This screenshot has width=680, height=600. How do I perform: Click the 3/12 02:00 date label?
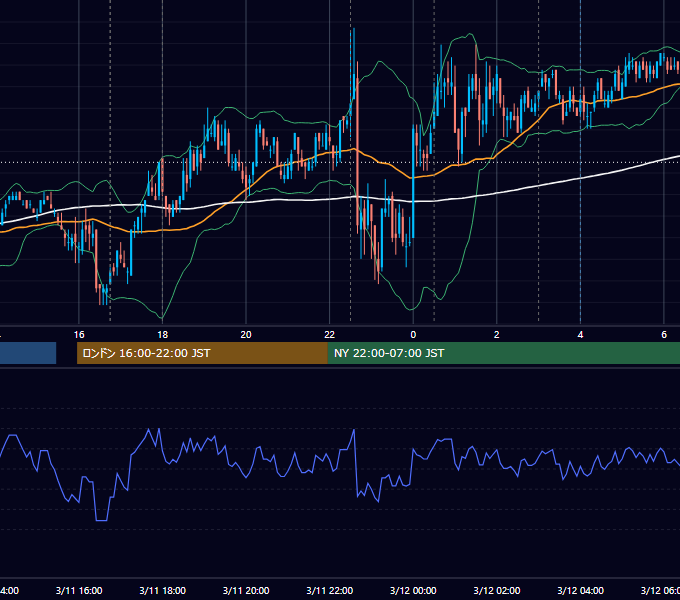tap(497, 590)
